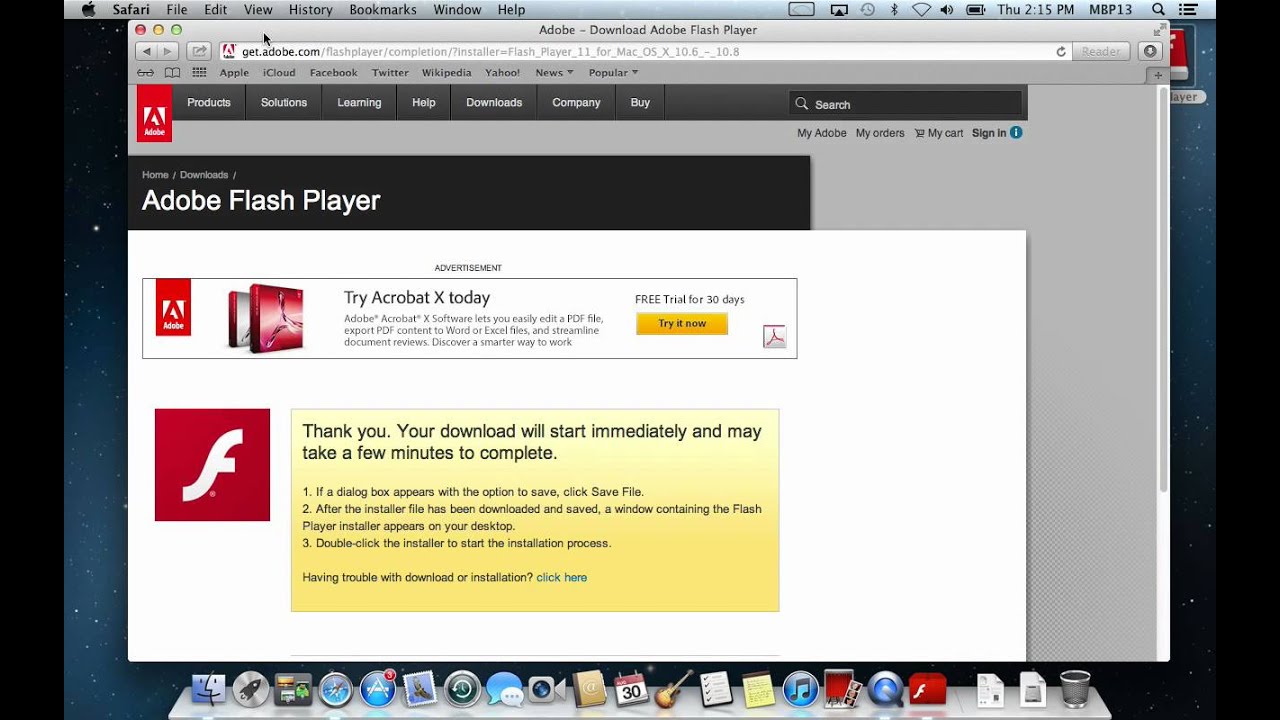This screenshot has height=720, width=1280.
Task: Open Notification Center list icon
Action: pyautogui.click(x=1186, y=9)
